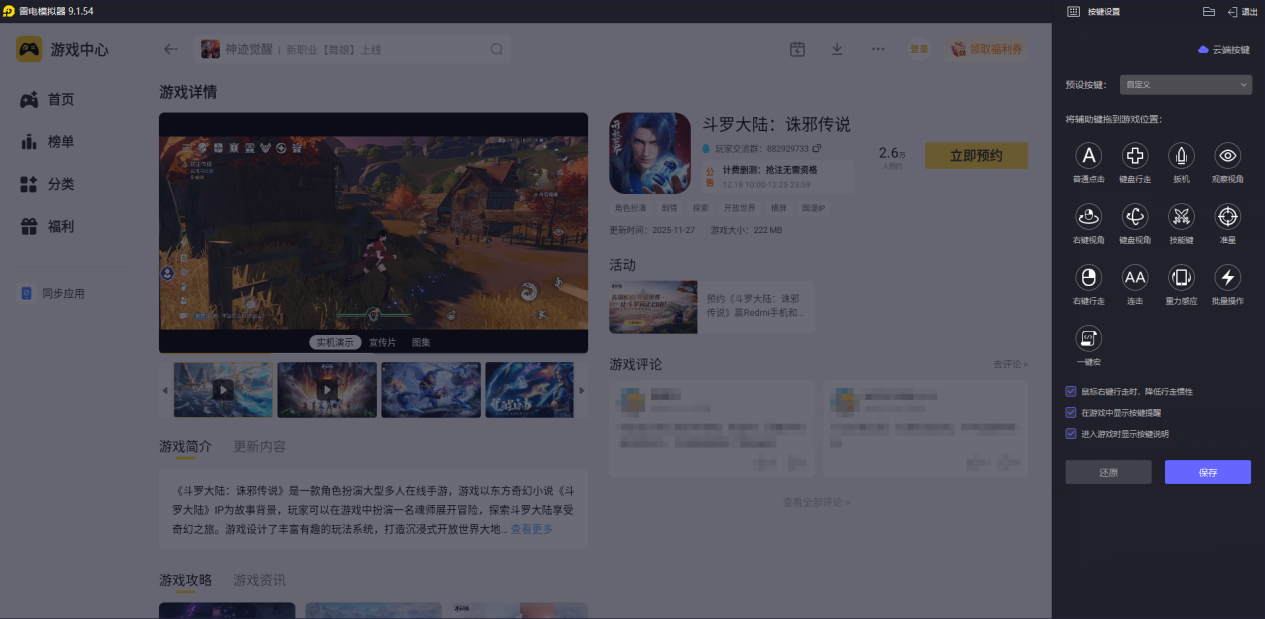Select the 键盘视角 keyboard view icon
The image size is (1265, 619).
1135,216
